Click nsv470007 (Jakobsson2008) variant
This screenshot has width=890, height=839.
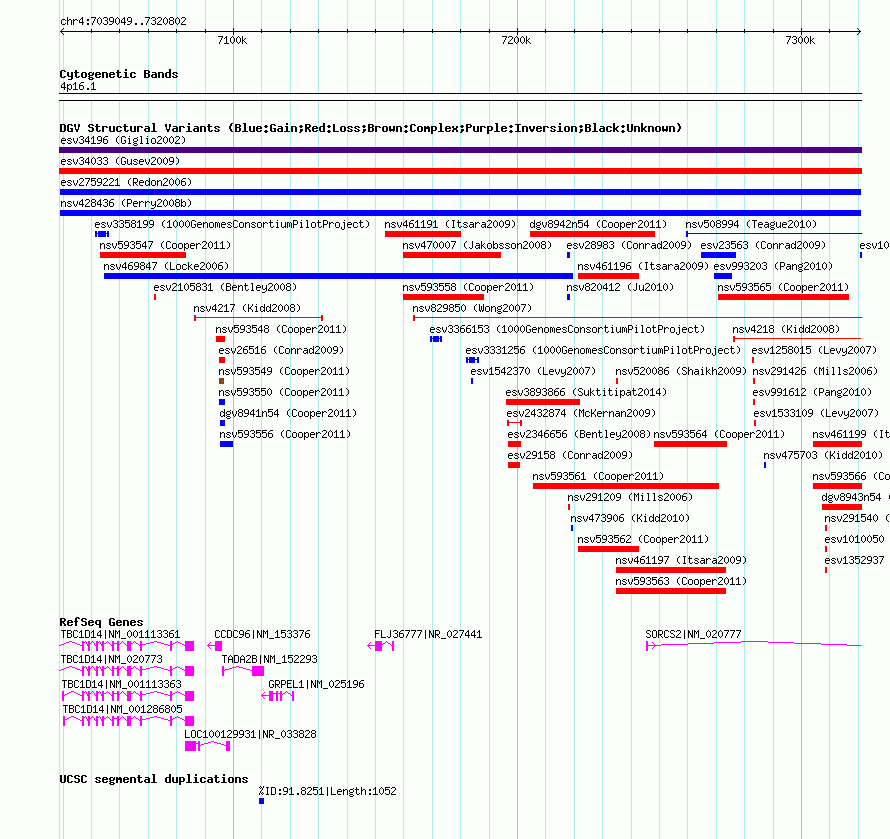pos(452,255)
